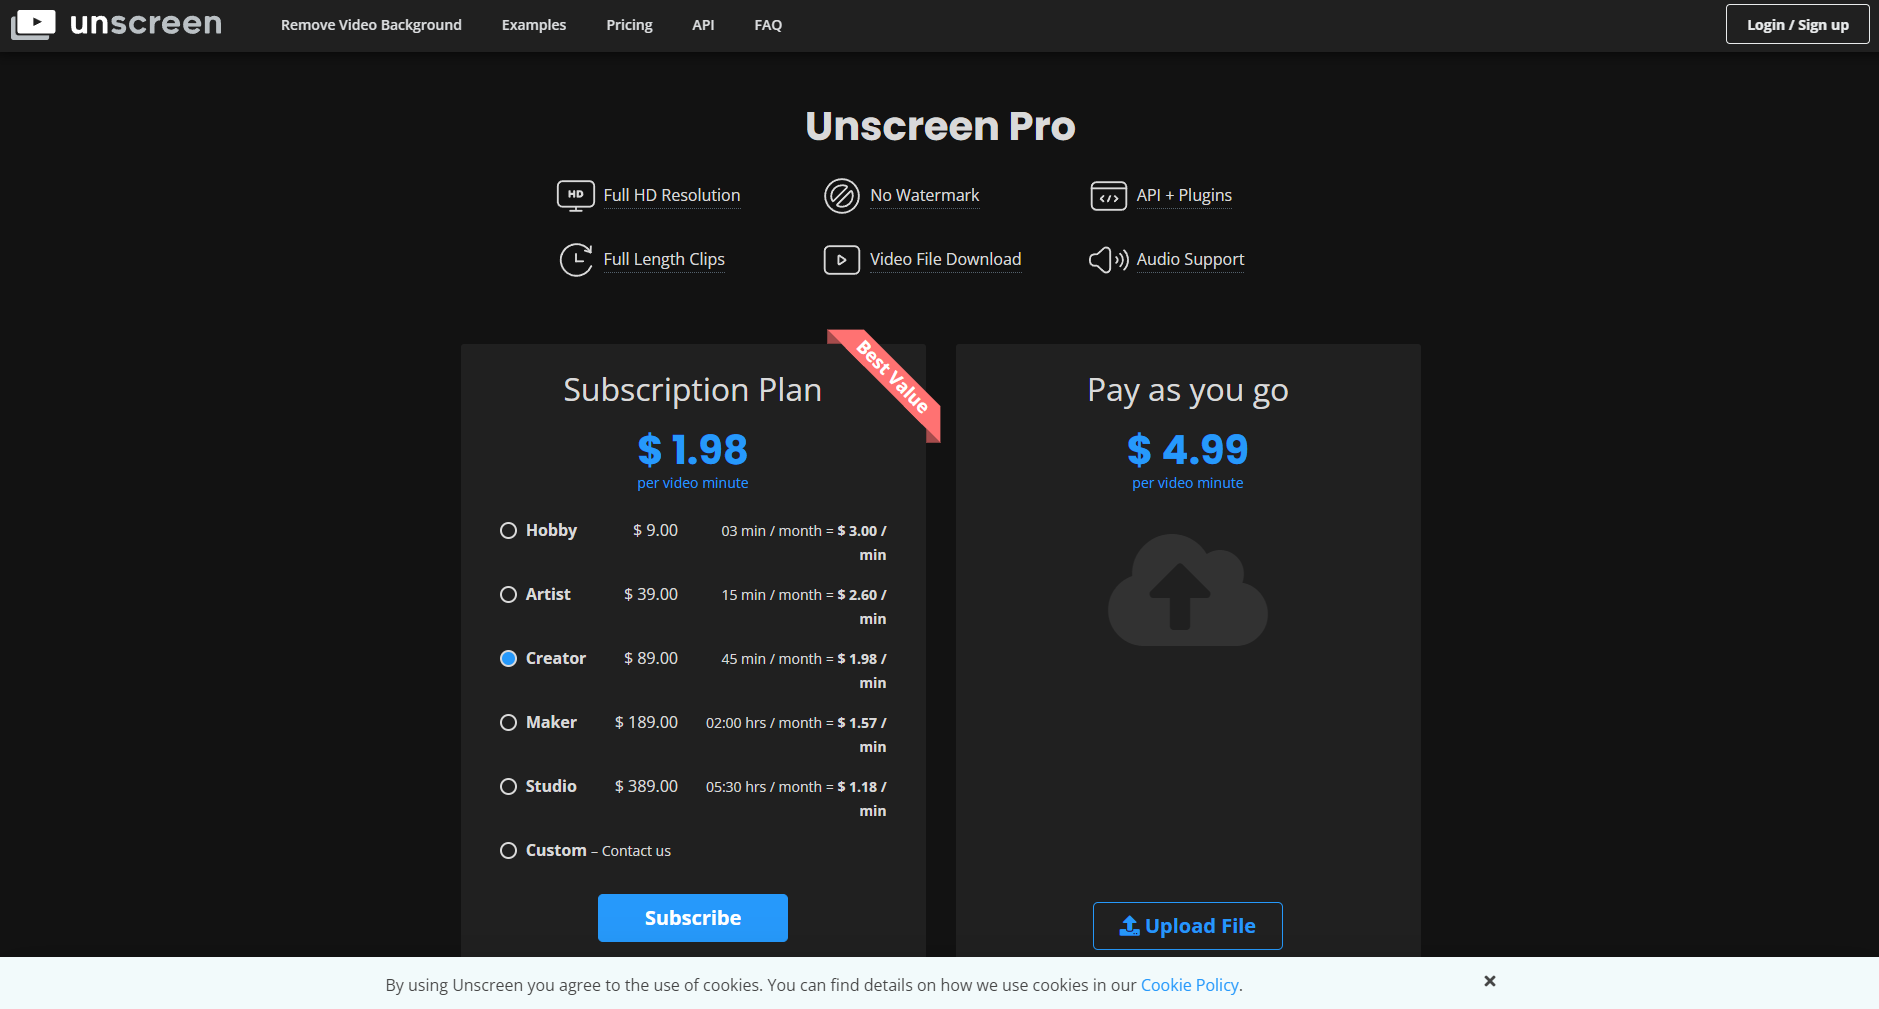Click the Maker $ 189.00 price

[x=646, y=722]
